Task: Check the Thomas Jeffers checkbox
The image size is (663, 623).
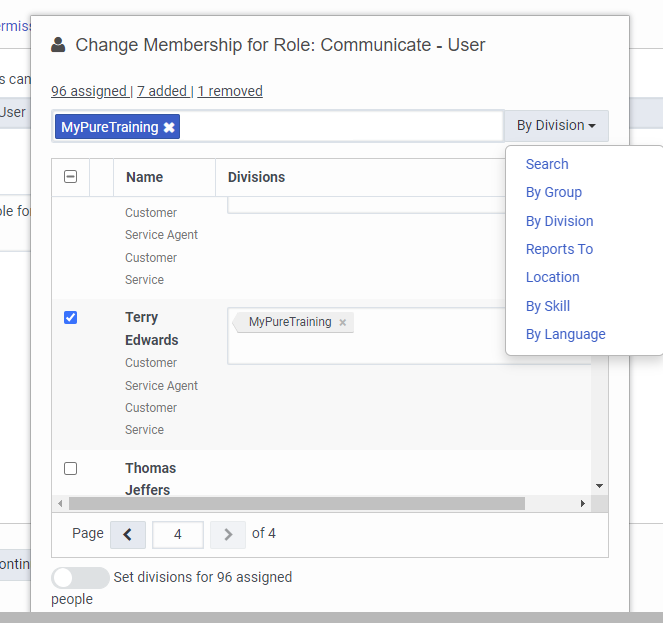Action: point(70,468)
